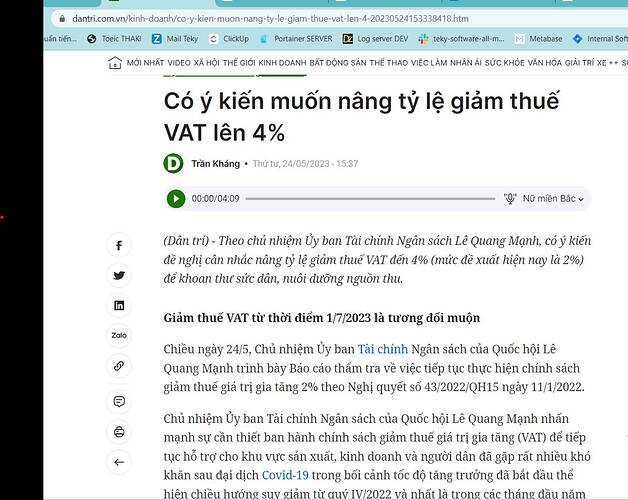
Task: Go back using left arrow icon
Action: (119, 462)
